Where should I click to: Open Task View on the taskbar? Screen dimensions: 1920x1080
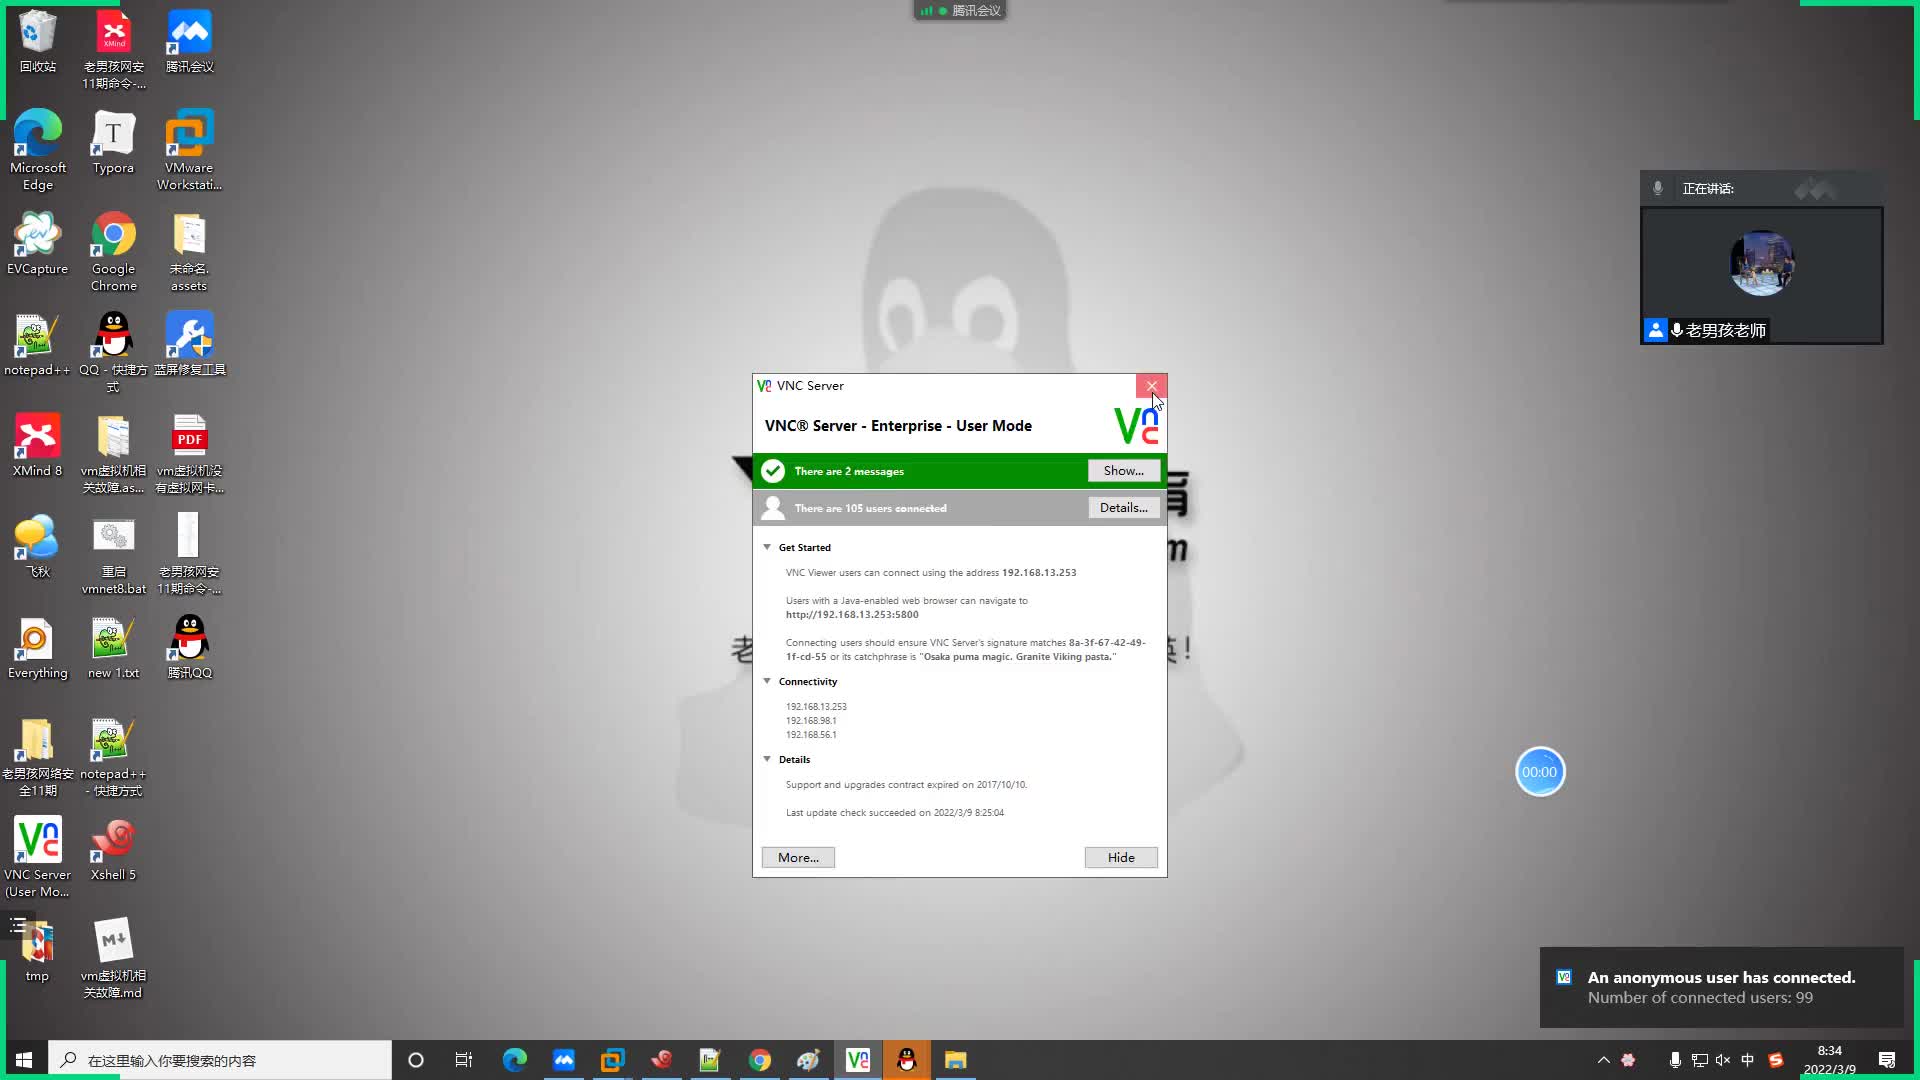click(464, 1060)
